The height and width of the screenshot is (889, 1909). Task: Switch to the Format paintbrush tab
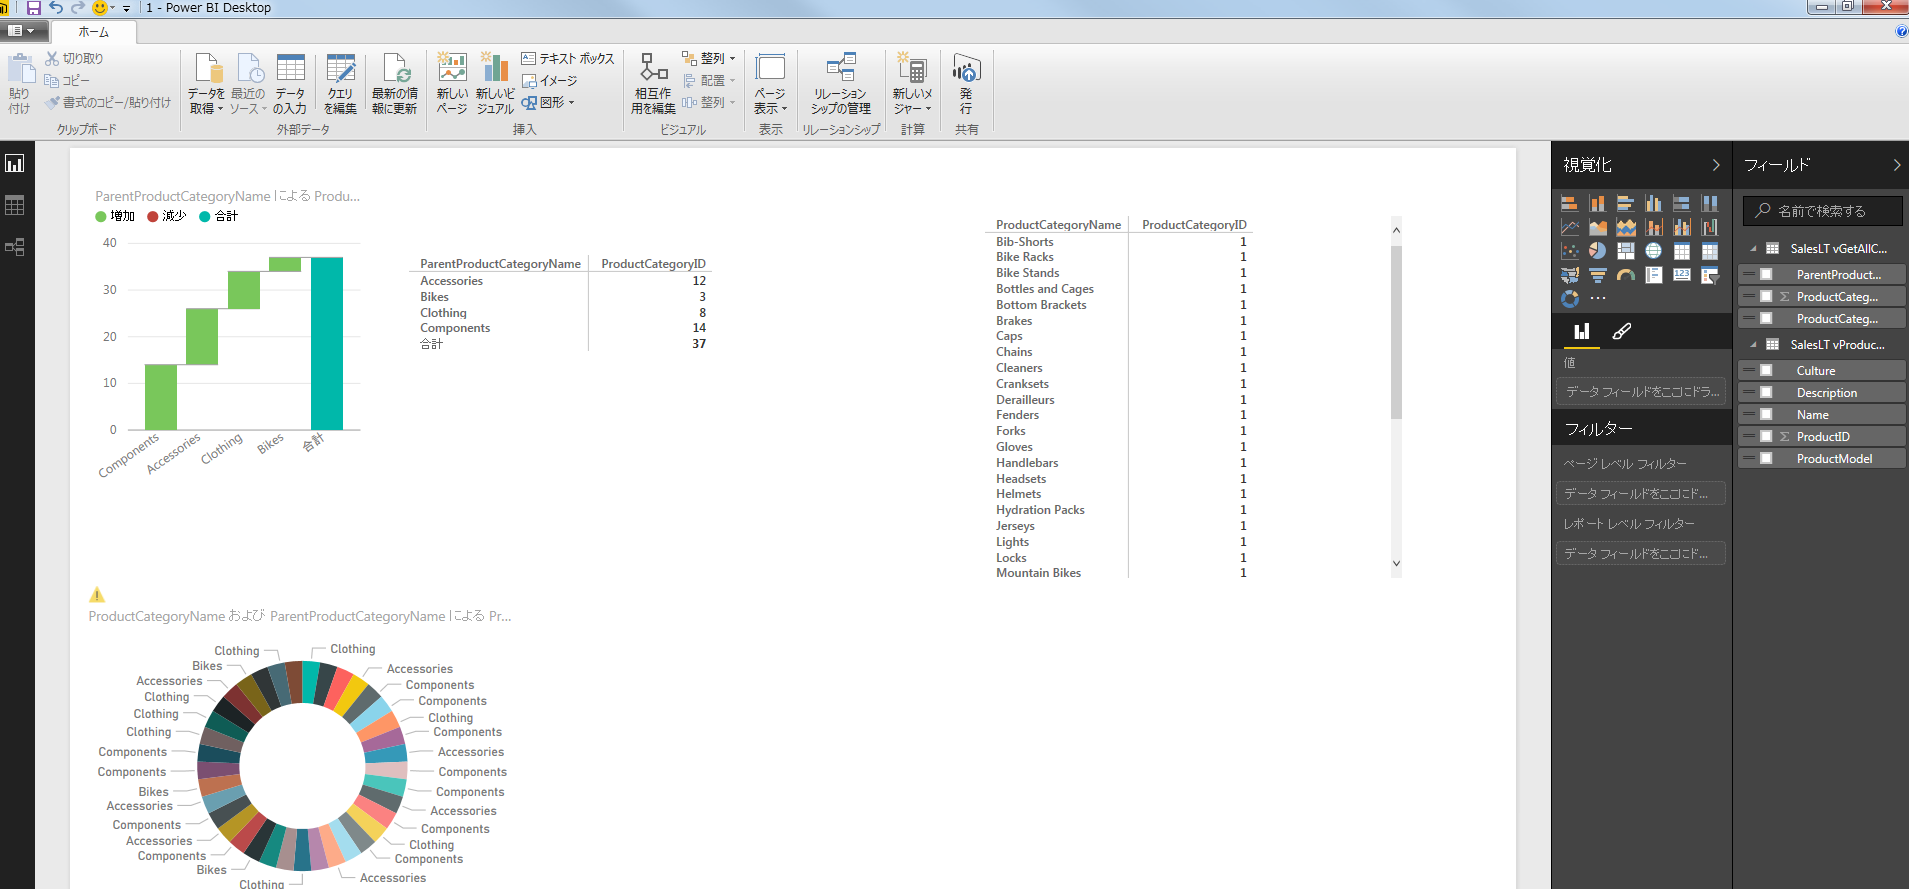pos(1622,331)
